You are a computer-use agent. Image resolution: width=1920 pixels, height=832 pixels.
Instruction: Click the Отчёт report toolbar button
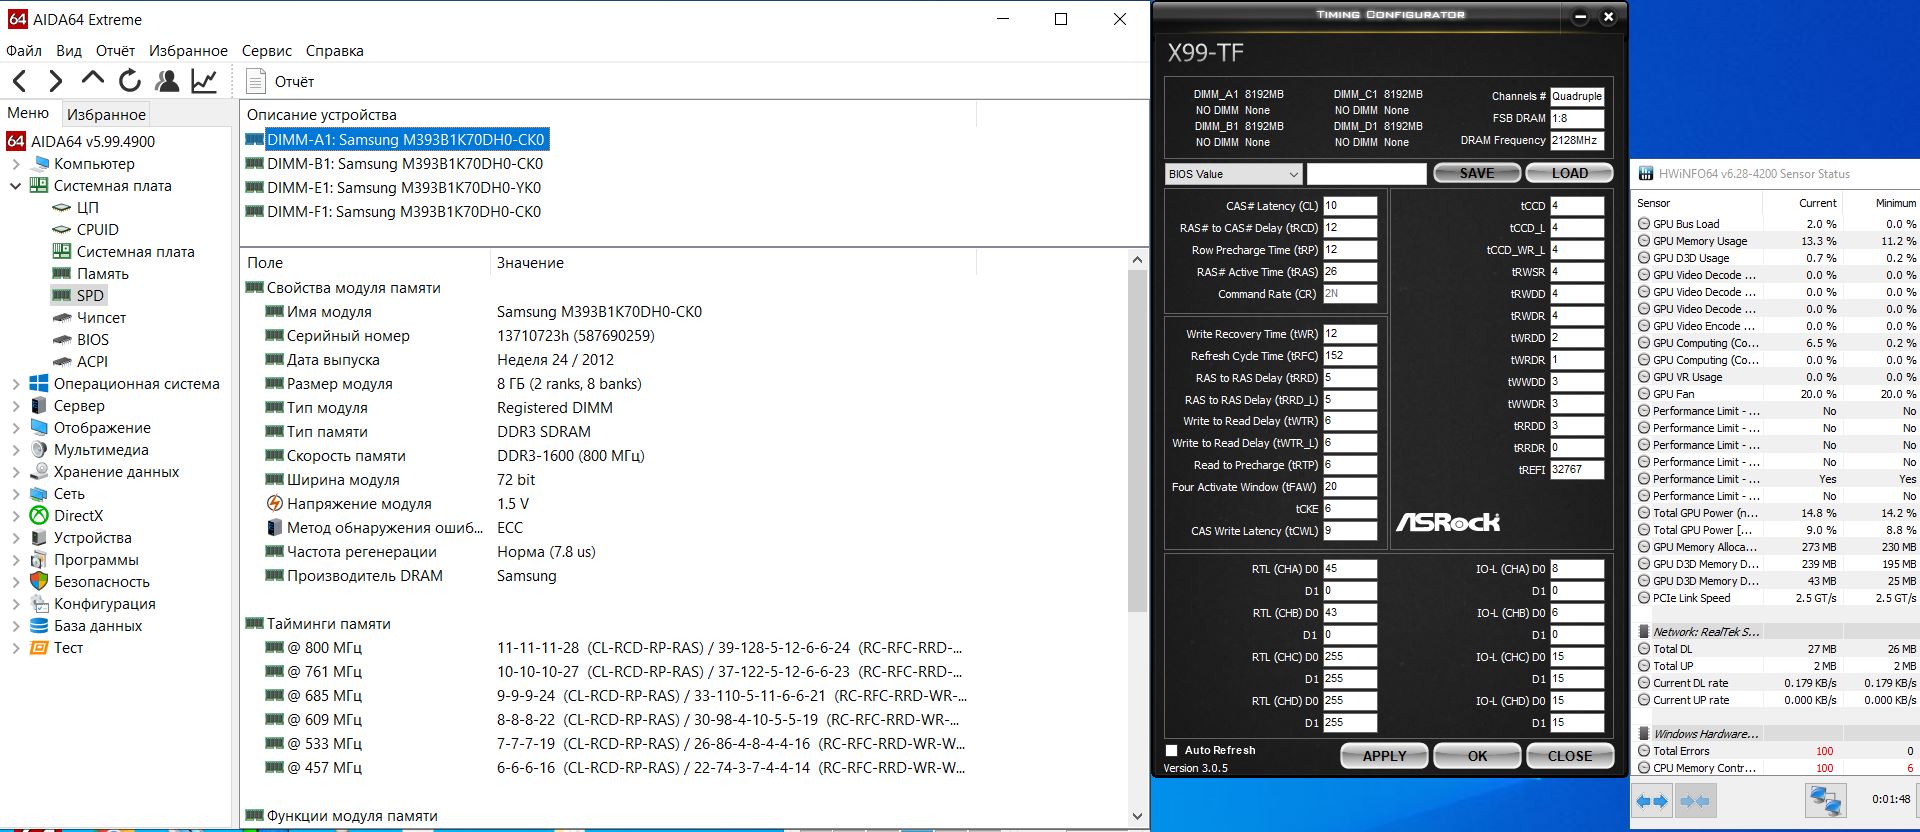click(280, 81)
